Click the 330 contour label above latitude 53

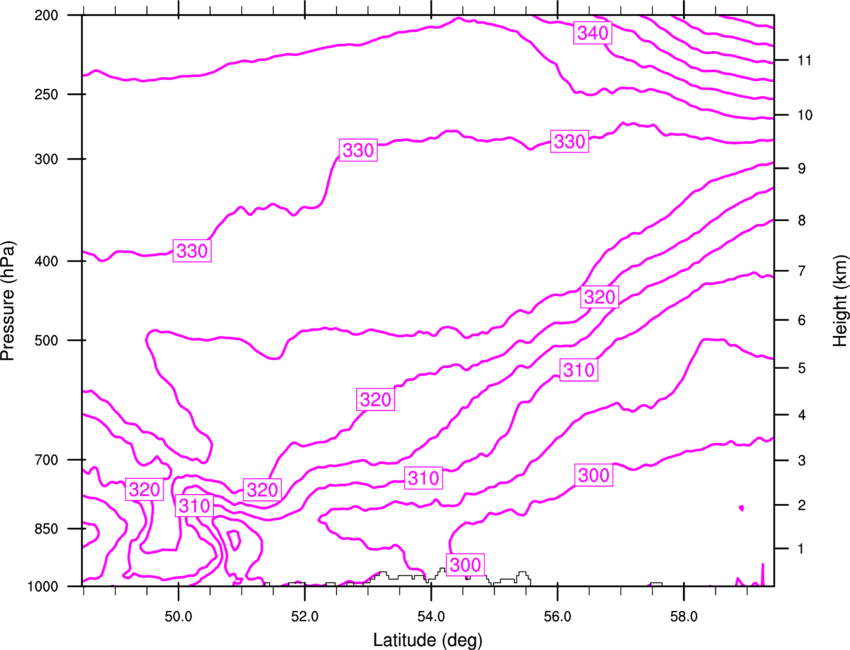point(358,150)
